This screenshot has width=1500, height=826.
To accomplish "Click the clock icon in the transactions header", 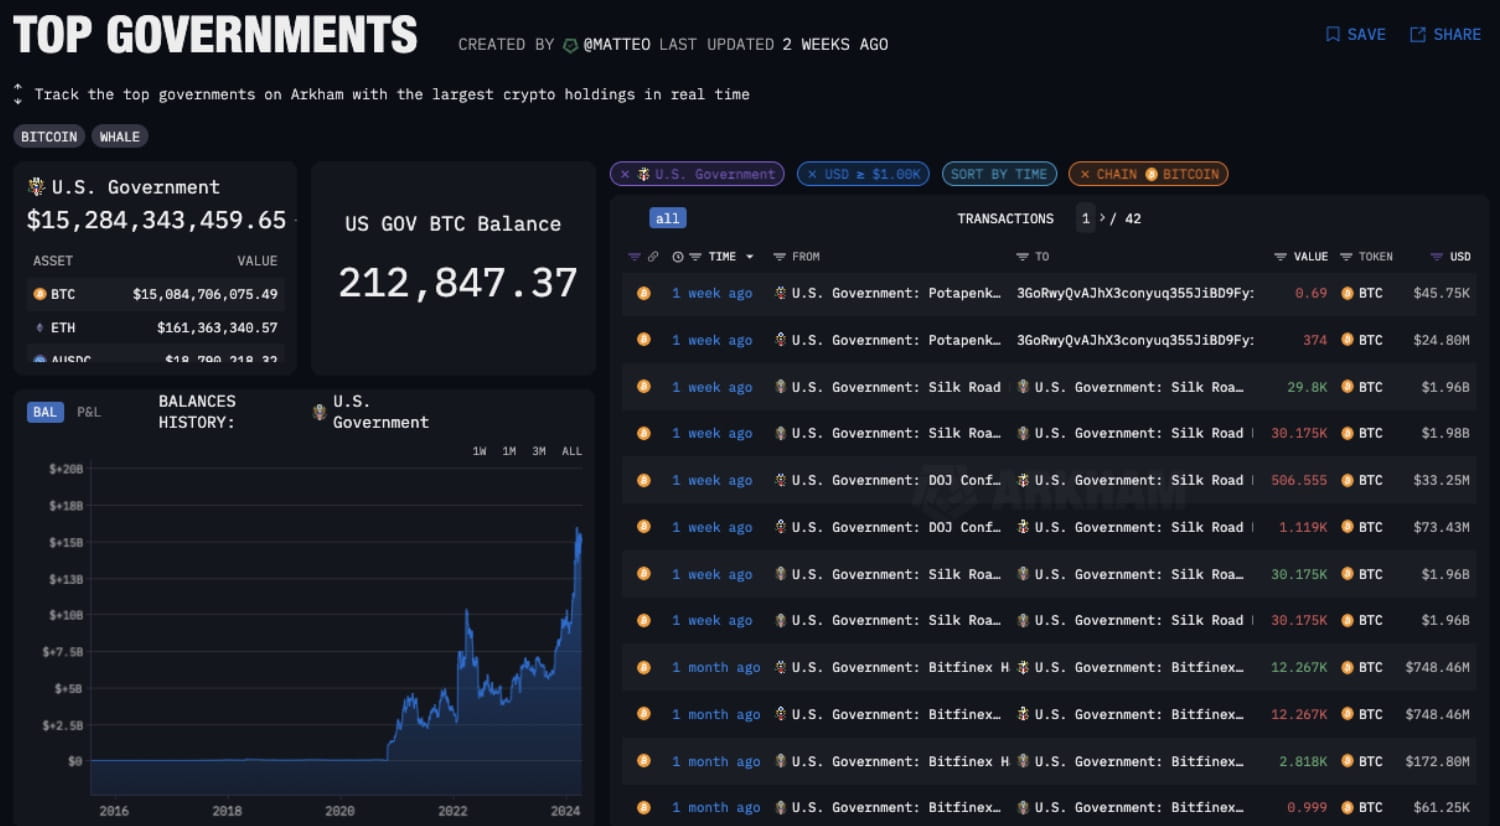I will tap(678, 257).
